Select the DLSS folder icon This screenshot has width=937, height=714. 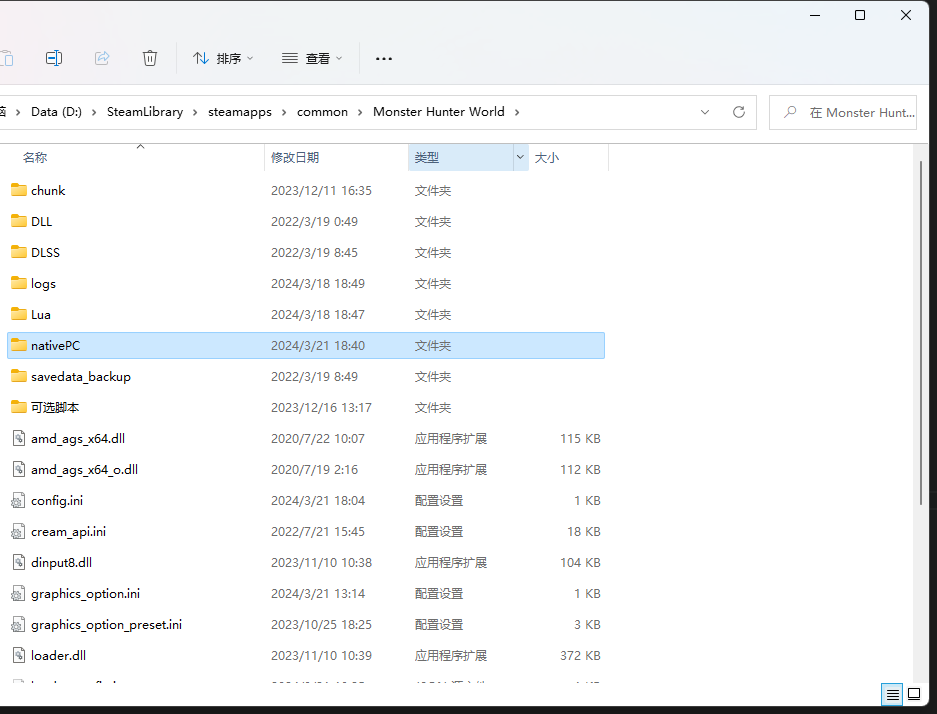tap(19, 252)
